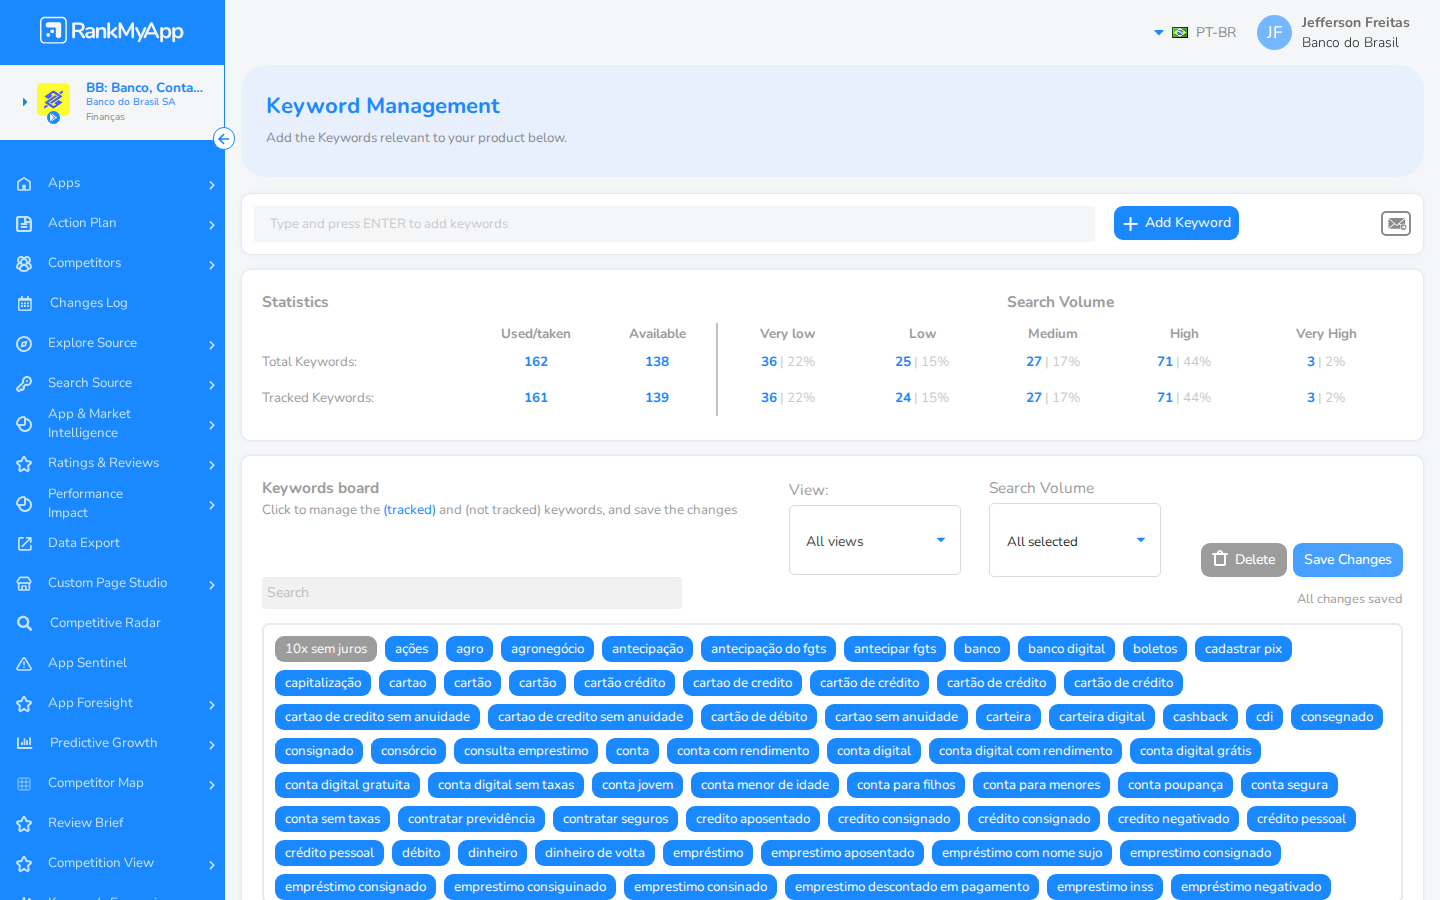
Task: Click the Ratings & Reviews star icon
Action: click(24, 464)
